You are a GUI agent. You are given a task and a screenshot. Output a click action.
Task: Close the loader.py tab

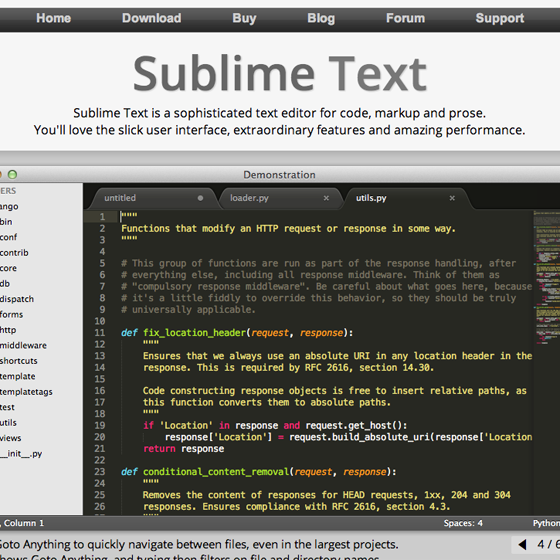(x=326, y=198)
